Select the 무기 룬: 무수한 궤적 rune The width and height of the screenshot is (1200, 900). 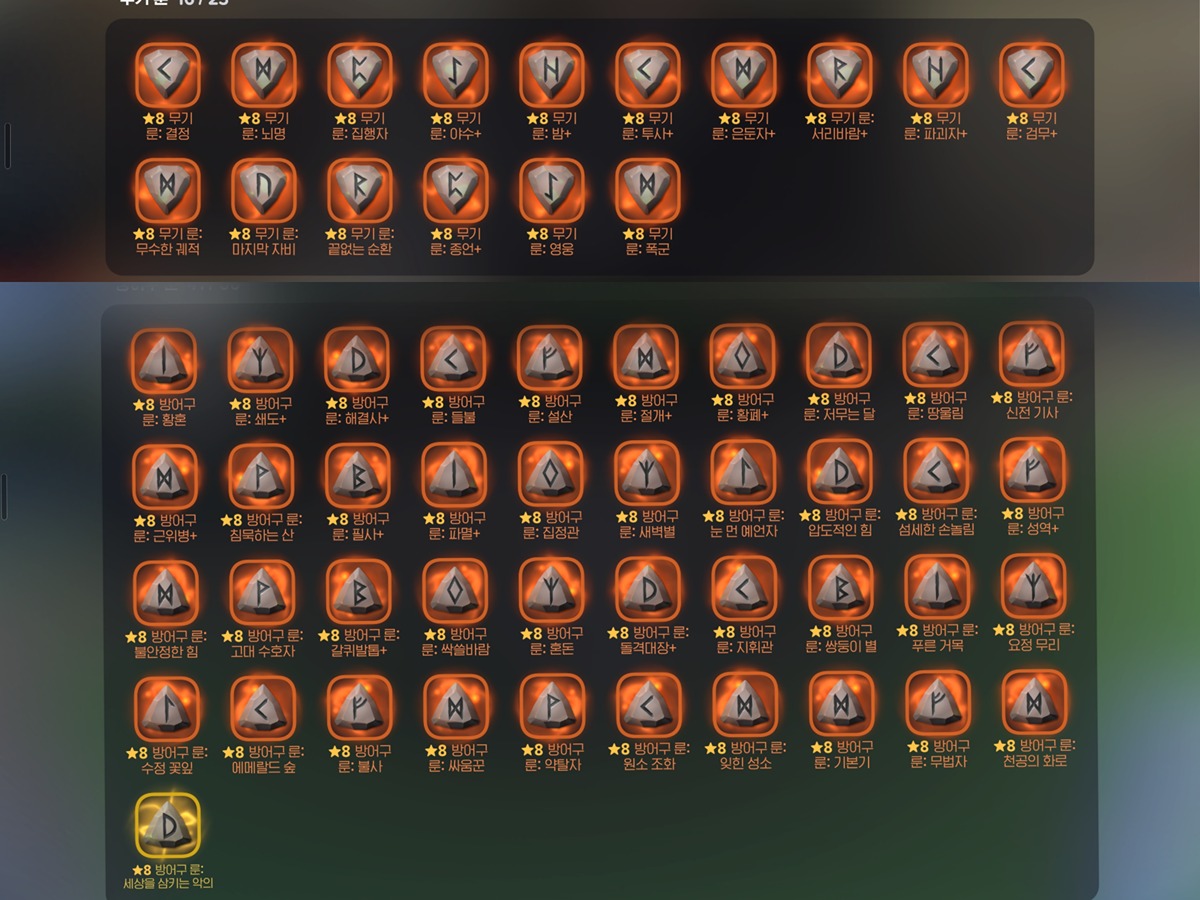(x=167, y=191)
